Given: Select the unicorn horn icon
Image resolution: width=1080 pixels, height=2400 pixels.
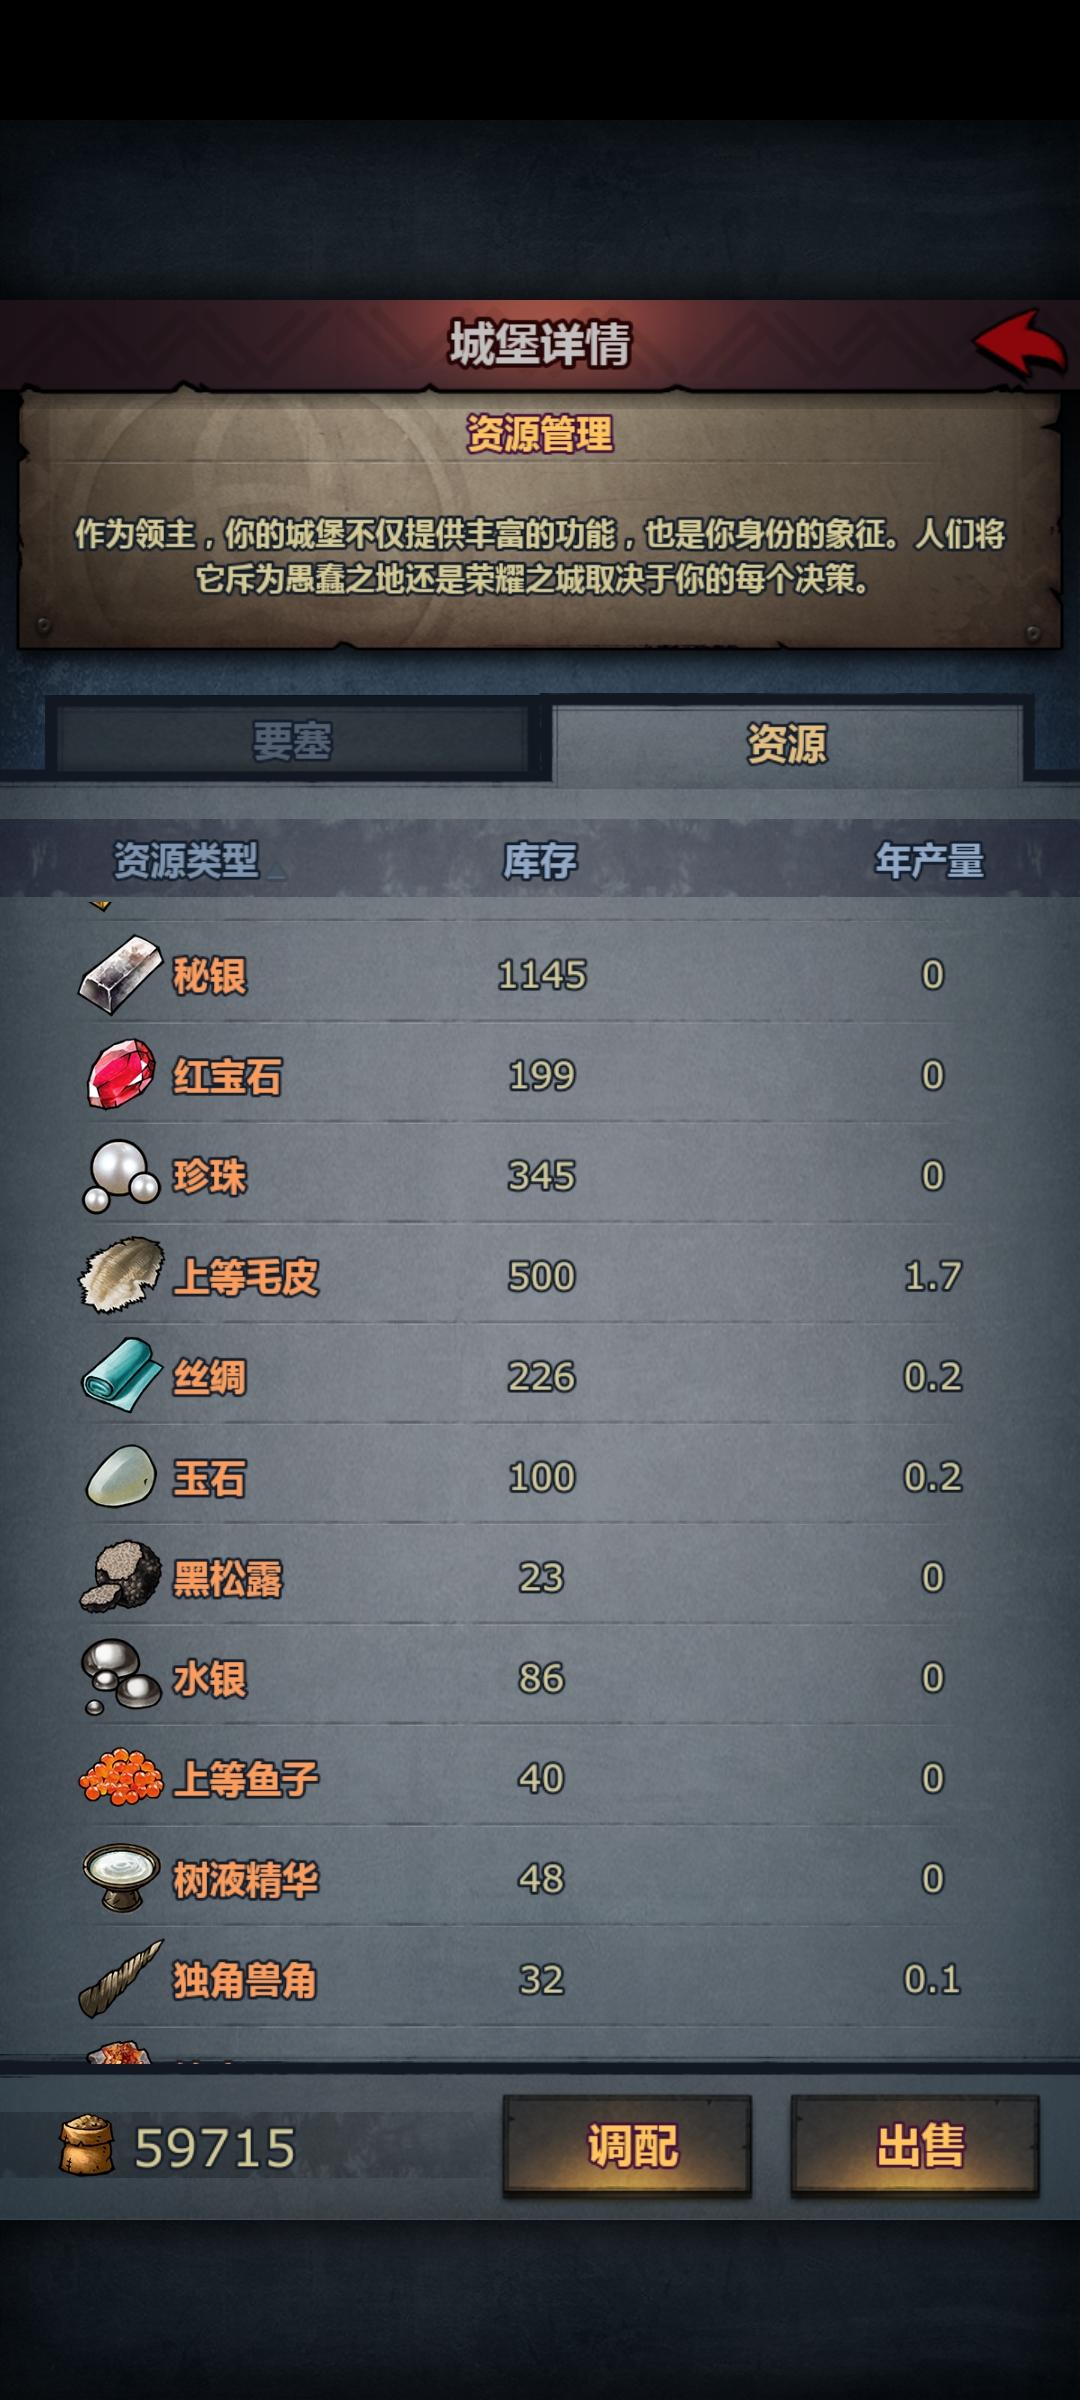Looking at the screenshot, I should (x=120, y=1979).
